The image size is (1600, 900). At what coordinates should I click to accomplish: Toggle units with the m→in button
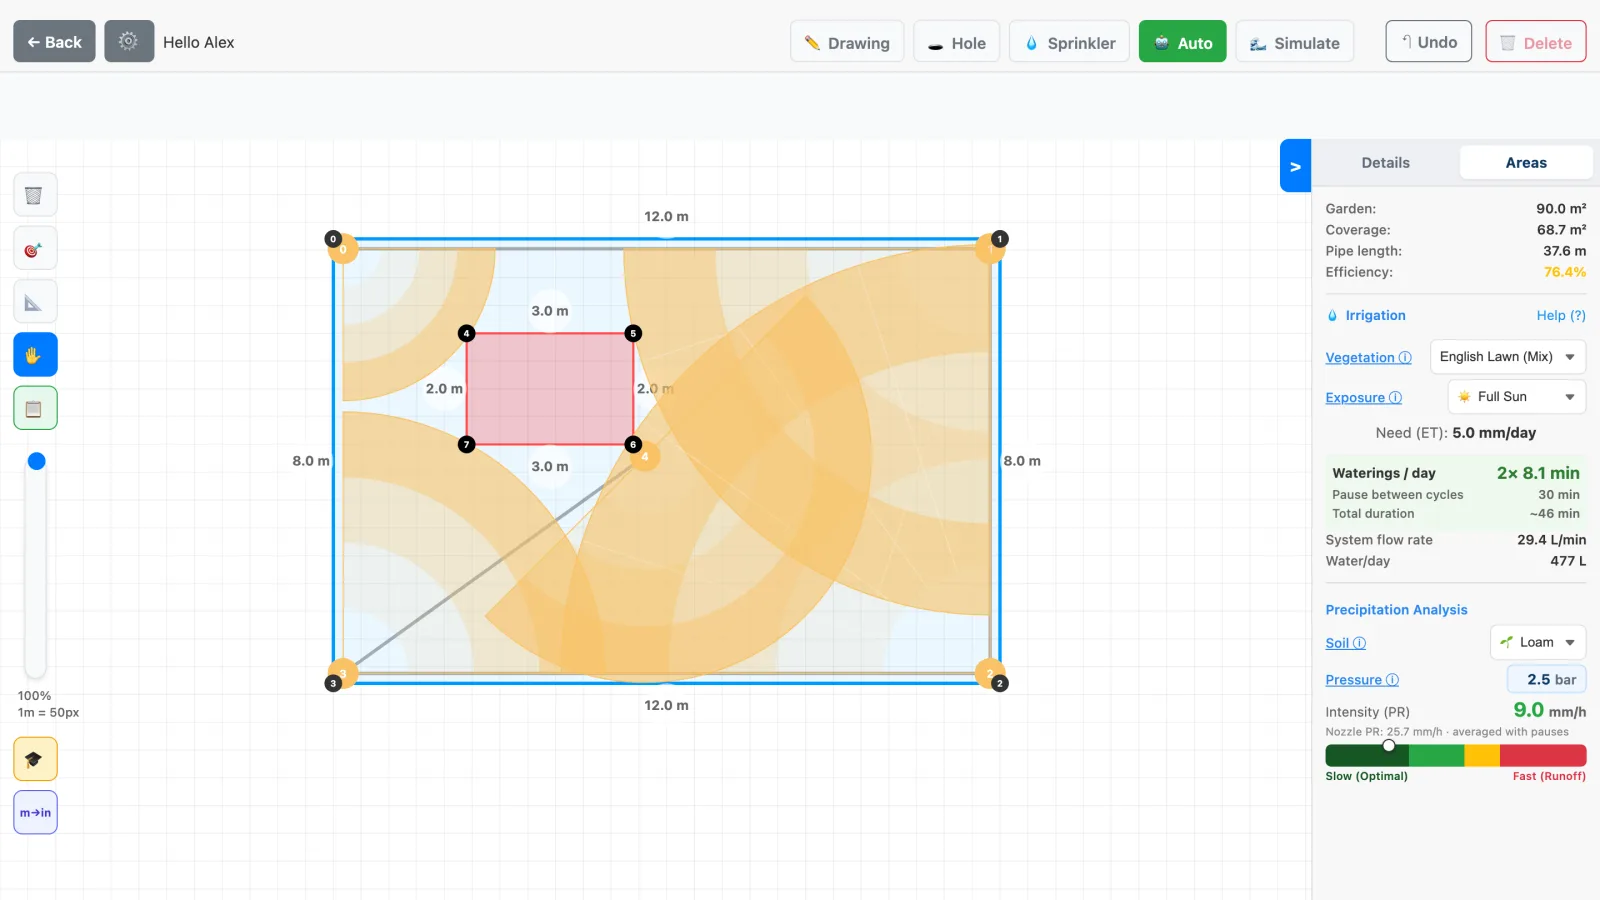click(x=35, y=812)
